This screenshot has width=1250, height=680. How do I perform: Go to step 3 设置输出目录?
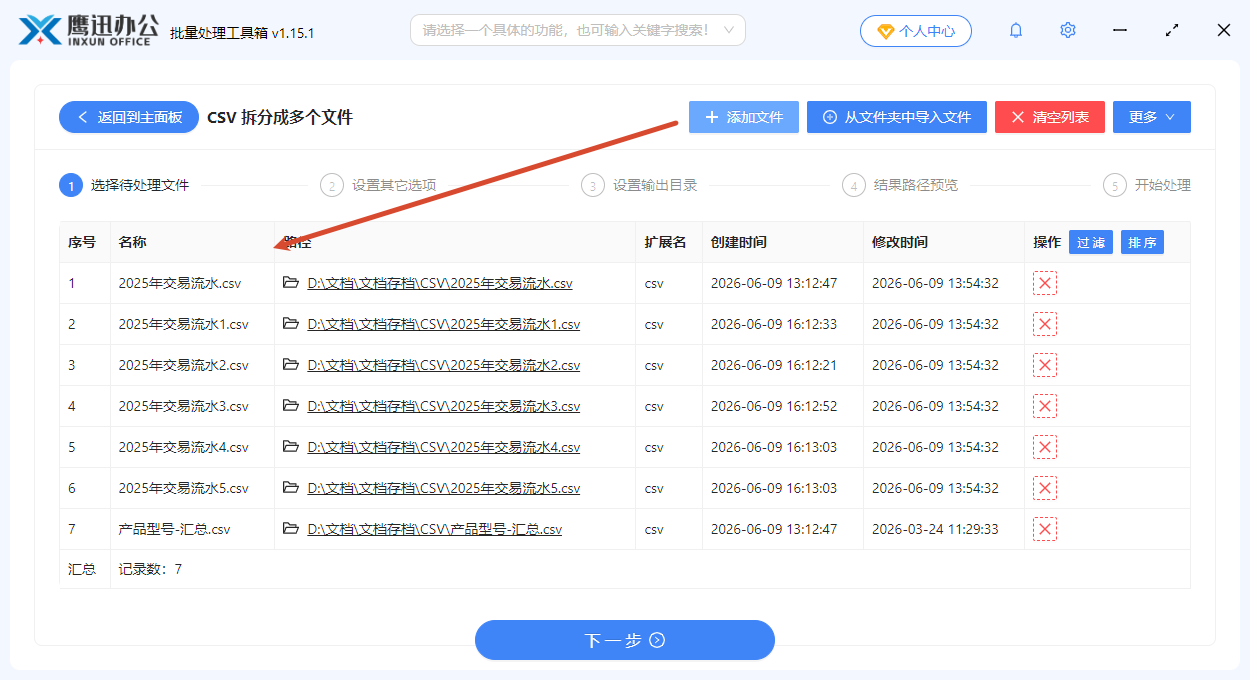(639, 185)
